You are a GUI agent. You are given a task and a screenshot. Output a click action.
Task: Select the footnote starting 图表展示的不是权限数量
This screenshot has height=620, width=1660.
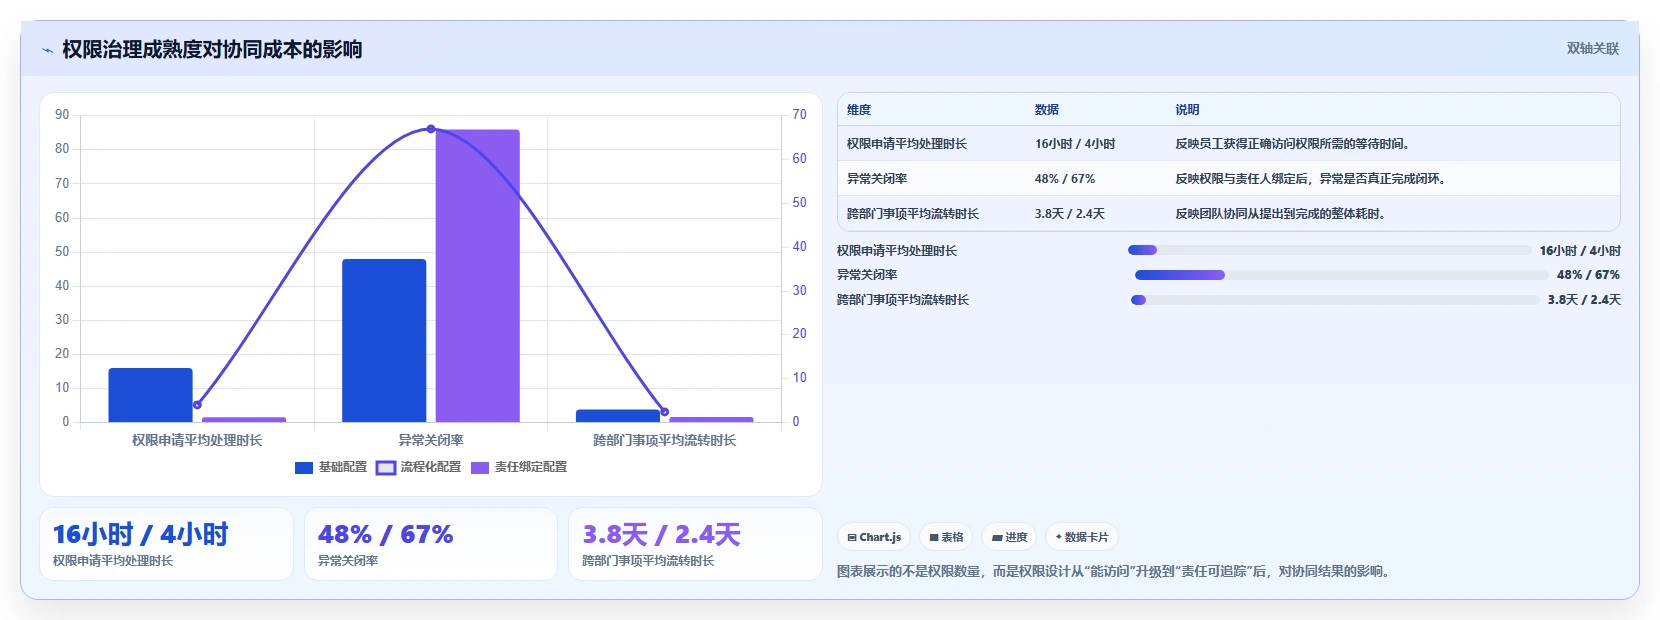tap(1115, 572)
